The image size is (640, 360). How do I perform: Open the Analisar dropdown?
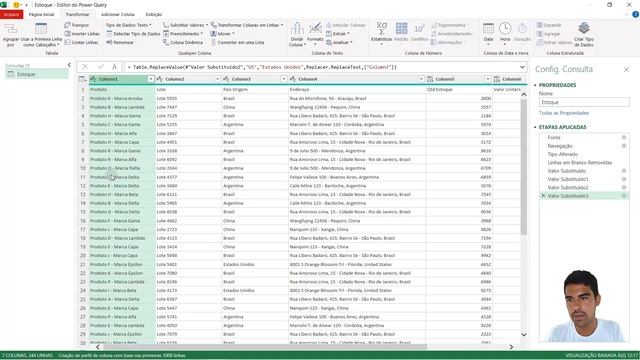339,42
